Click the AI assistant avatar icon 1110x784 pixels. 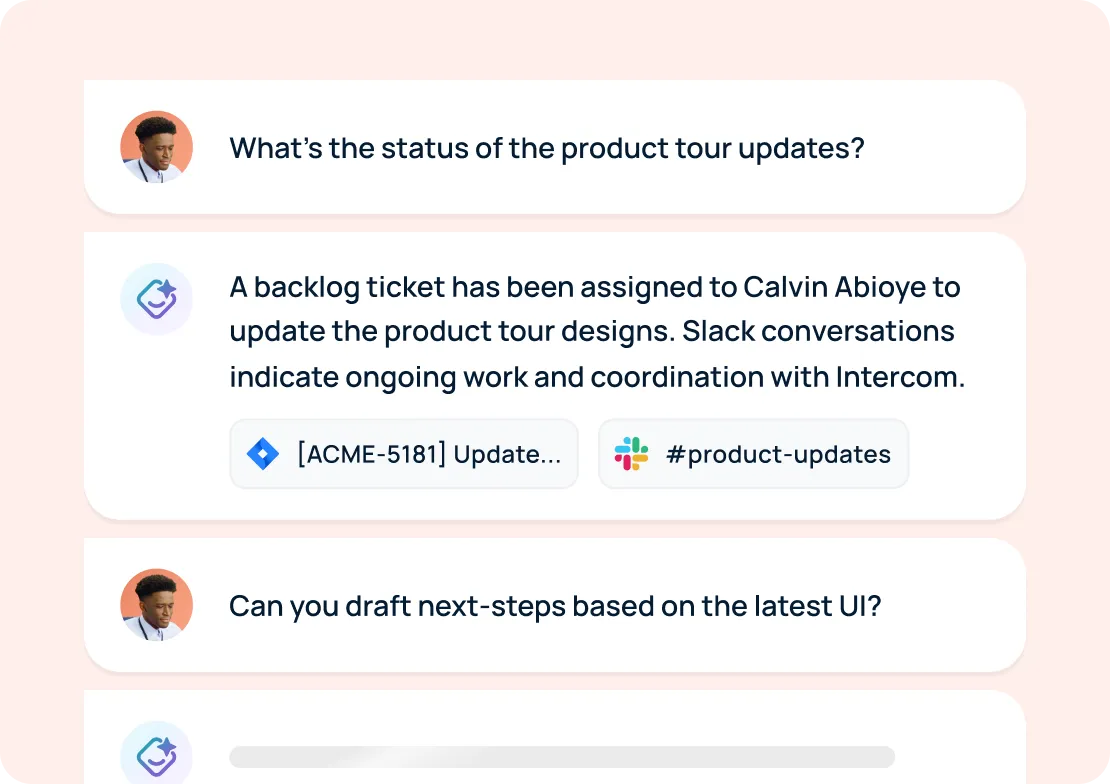156,299
